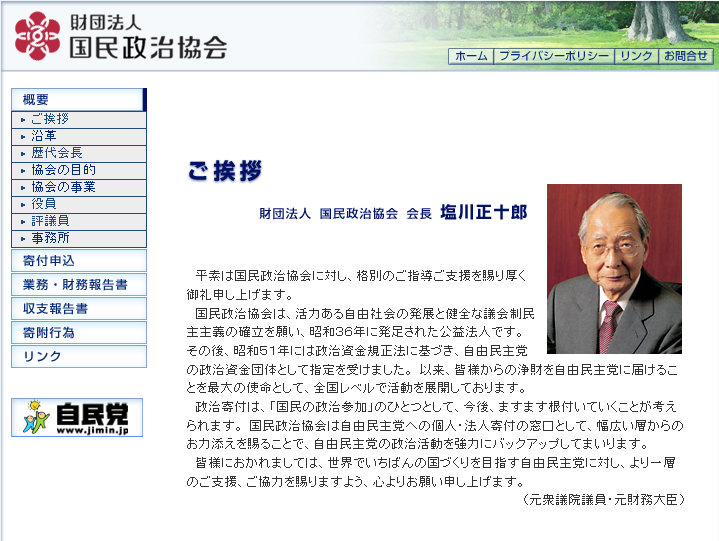The image size is (719, 541).
Task: Click the 寄付申込 sidebar button
Action: coord(79,260)
